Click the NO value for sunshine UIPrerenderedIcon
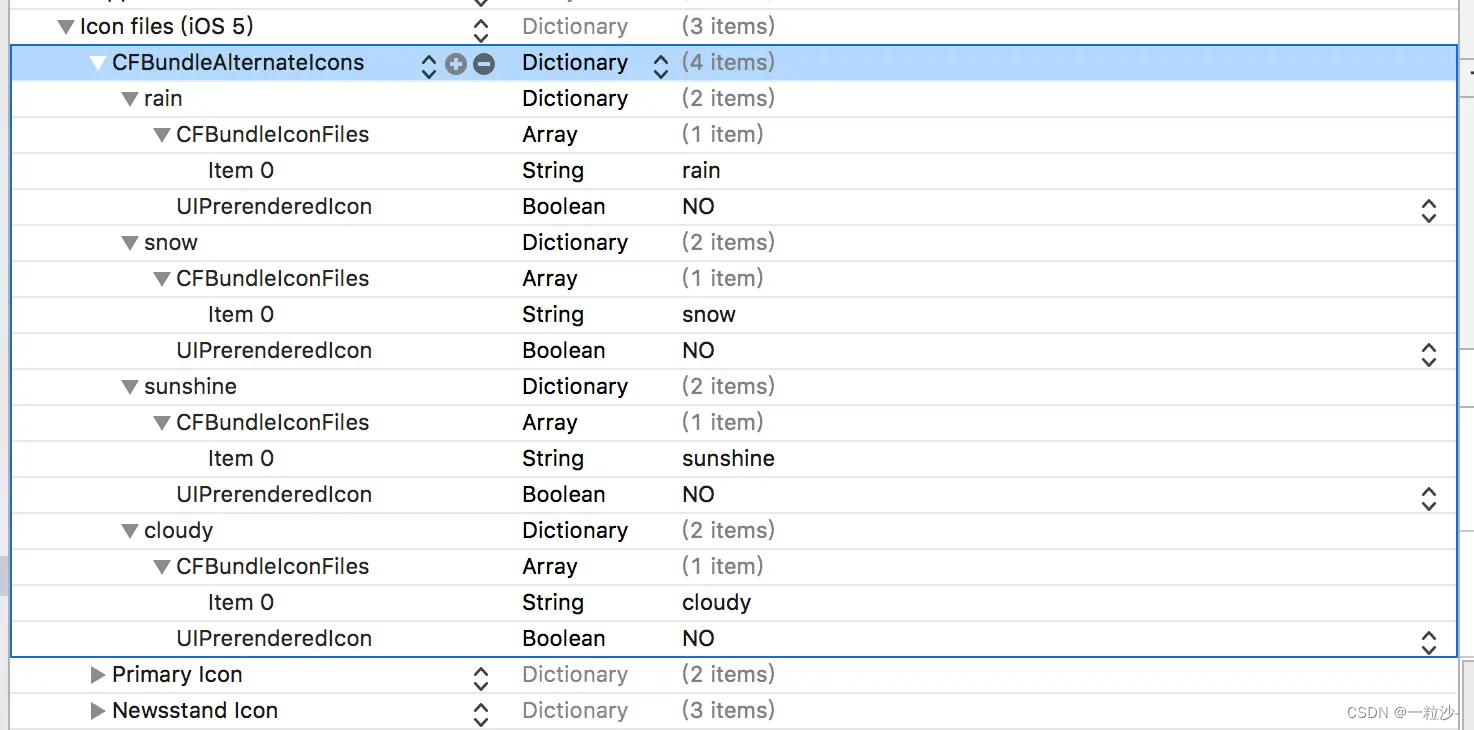This screenshot has height=730, width=1474. tap(698, 495)
